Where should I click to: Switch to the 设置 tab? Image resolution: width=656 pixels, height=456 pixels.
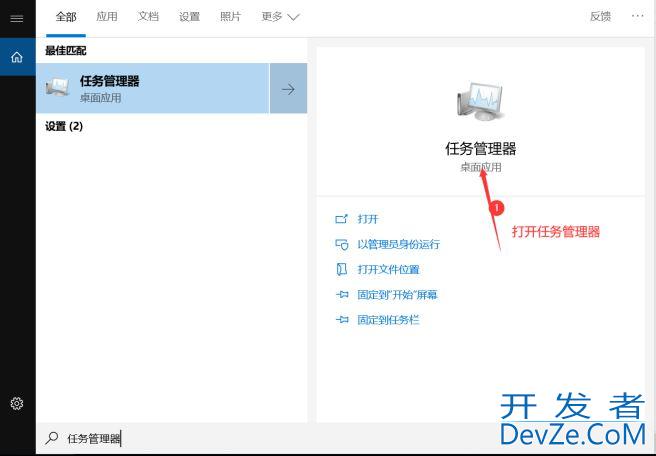189,17
